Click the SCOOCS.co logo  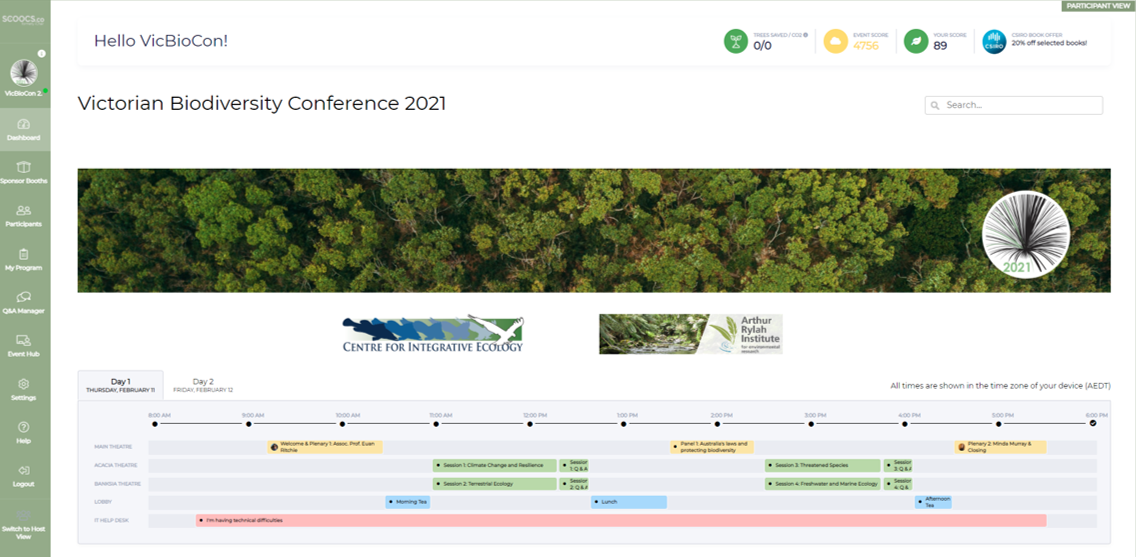(x=24, y=20)
